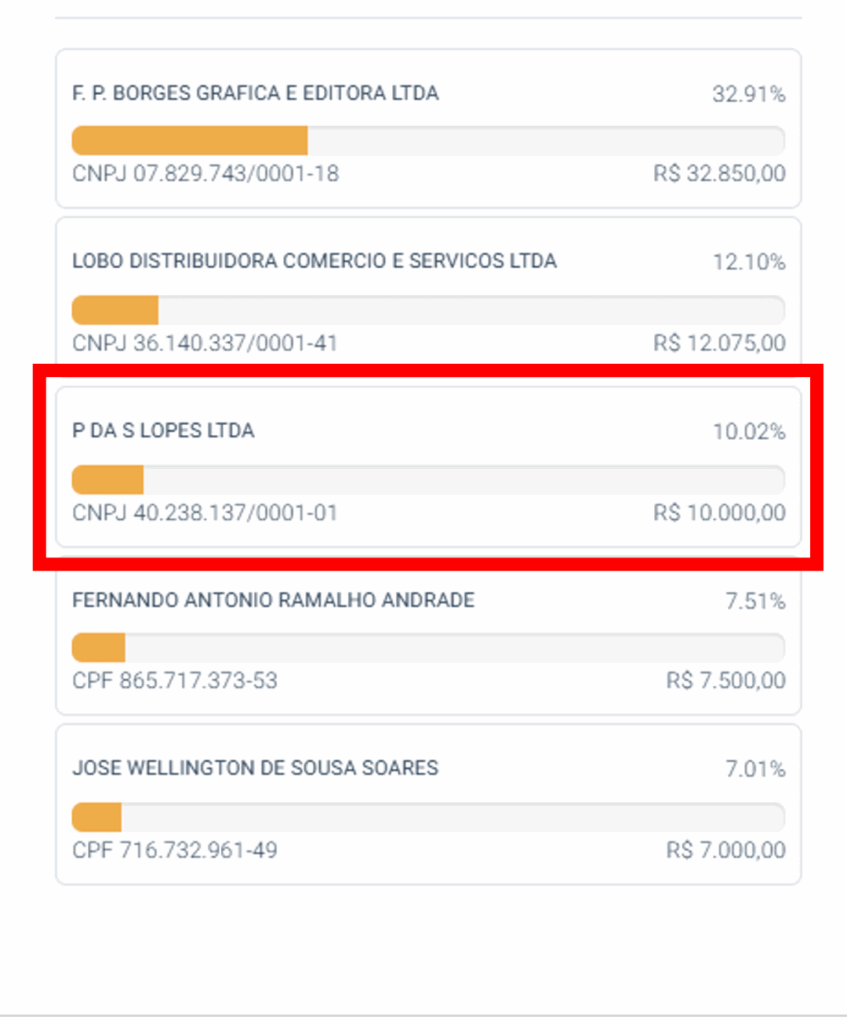Click the P DA S LOPES LTDA card
Image resolution: width=847 pixels, height=1024 pixels.
[428, 467]
